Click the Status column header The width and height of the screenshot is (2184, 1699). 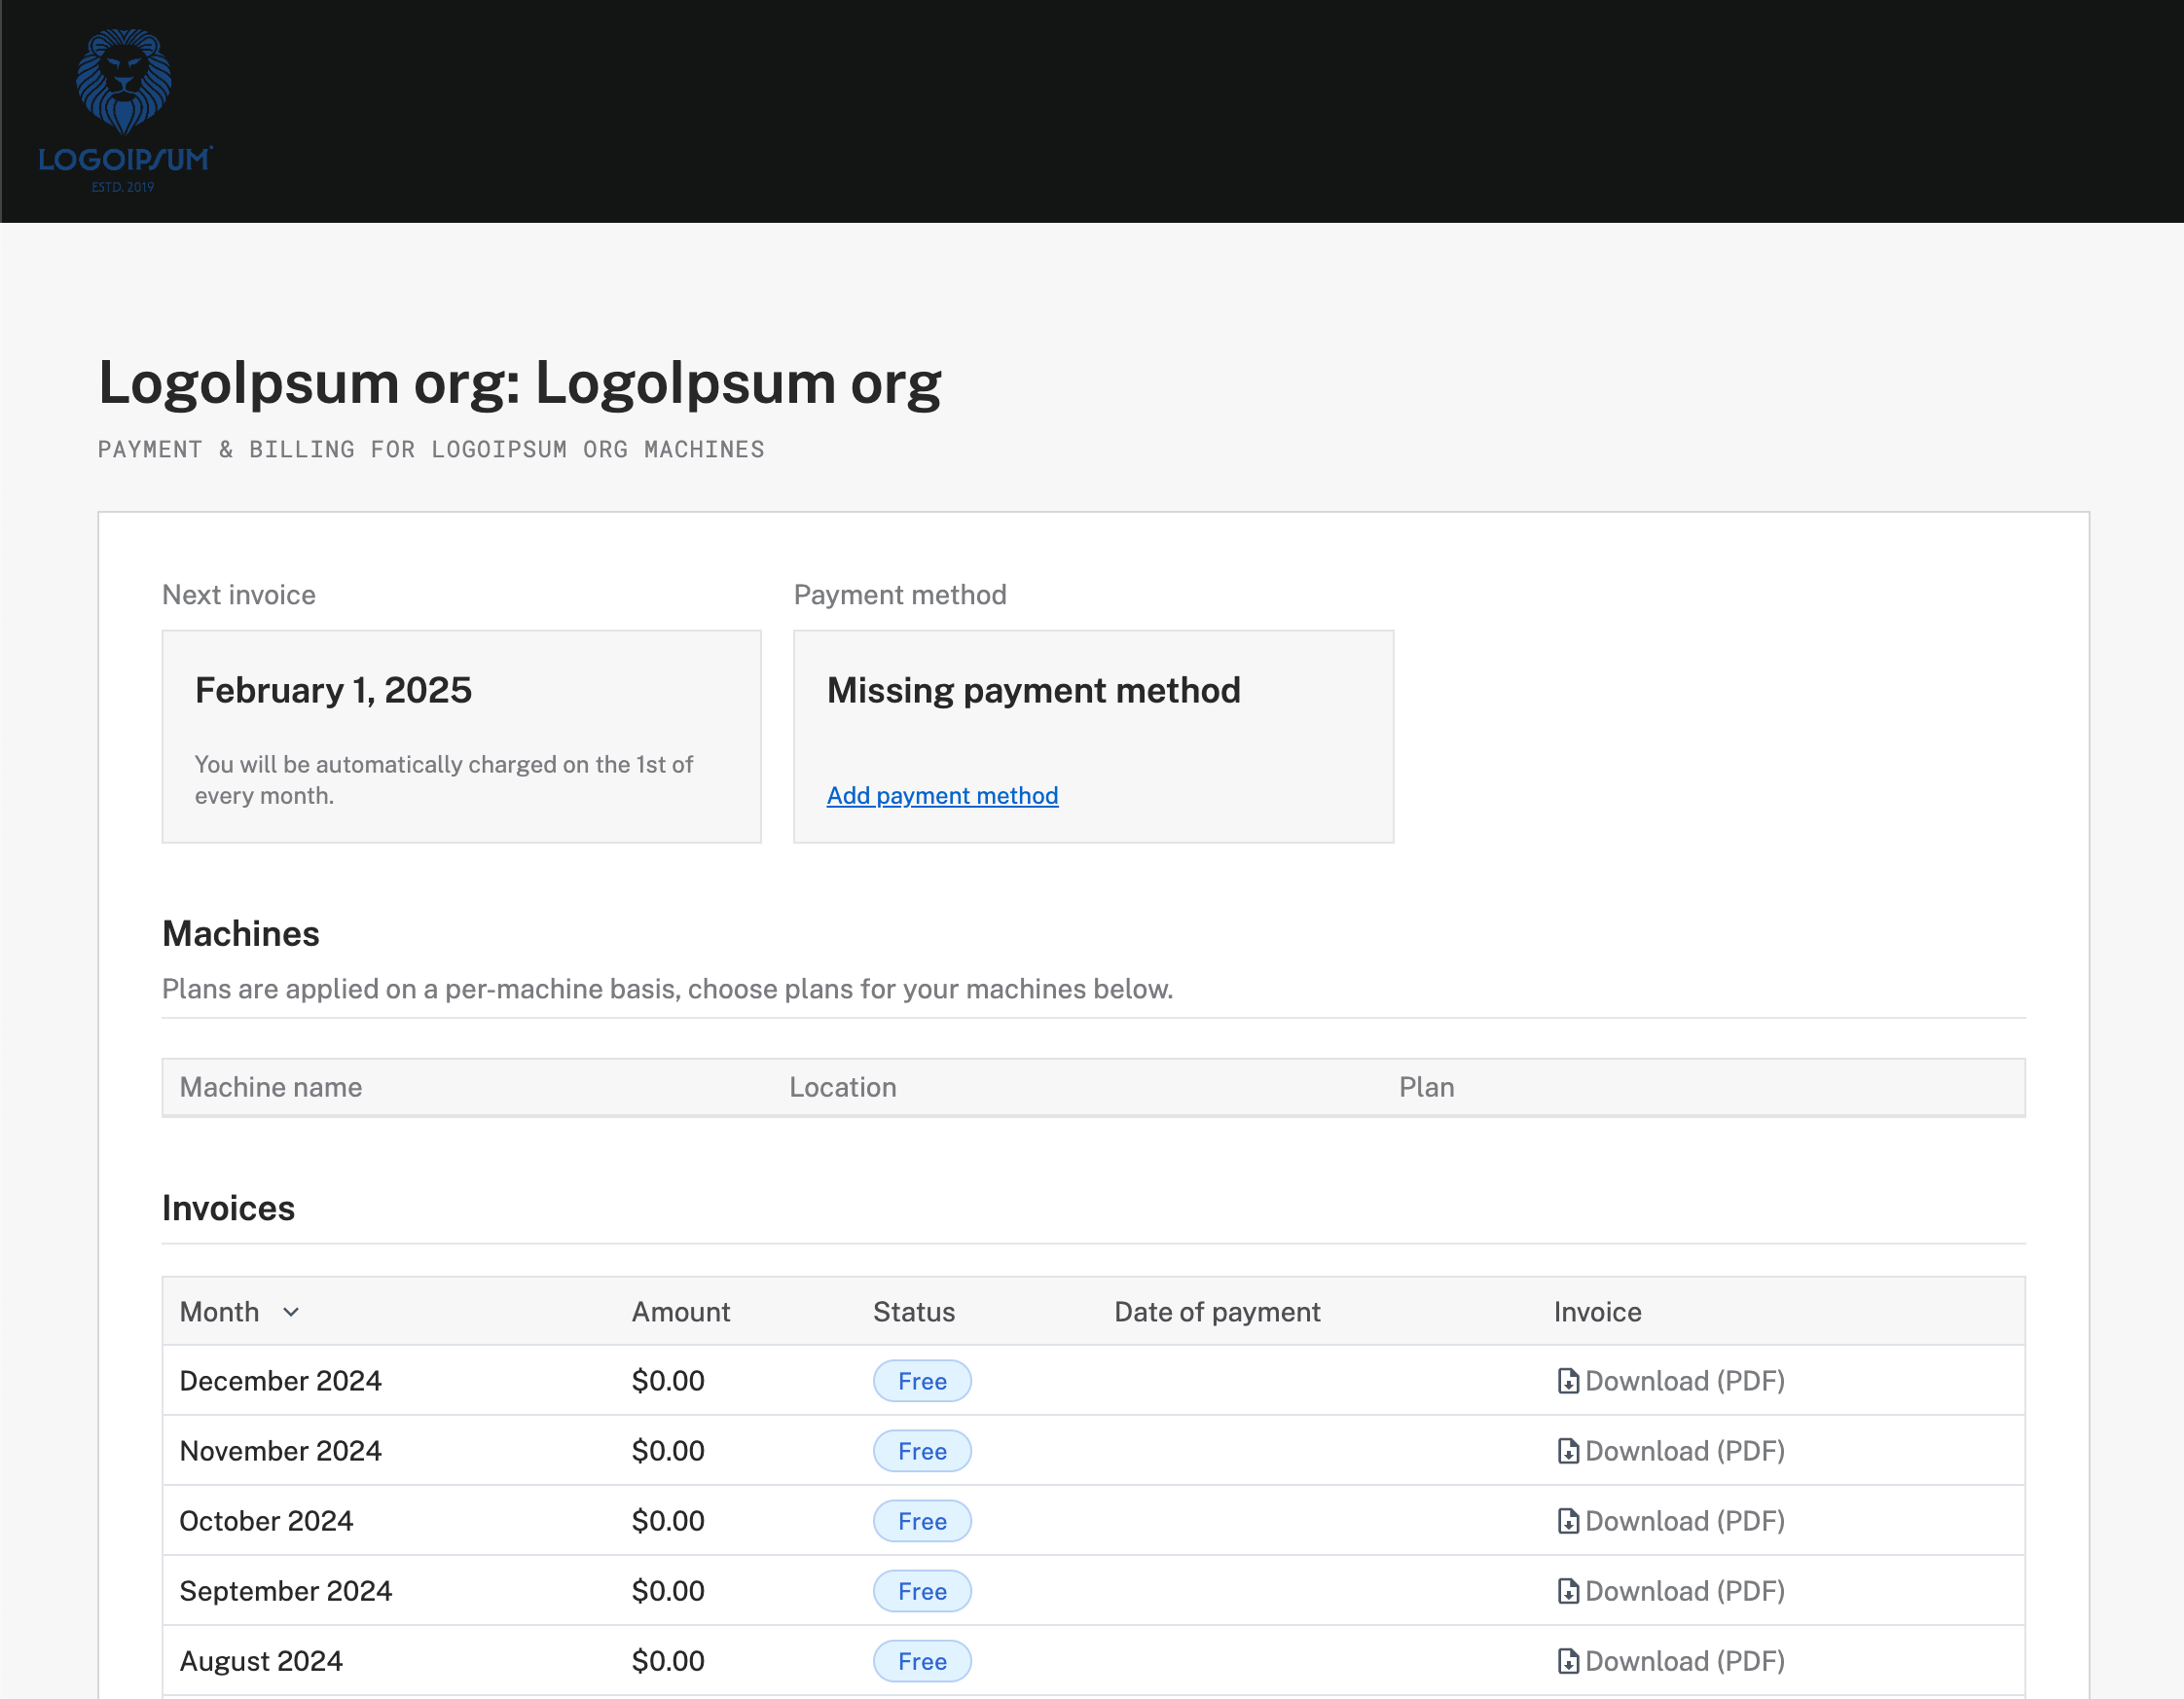(x=913, y=1312)
